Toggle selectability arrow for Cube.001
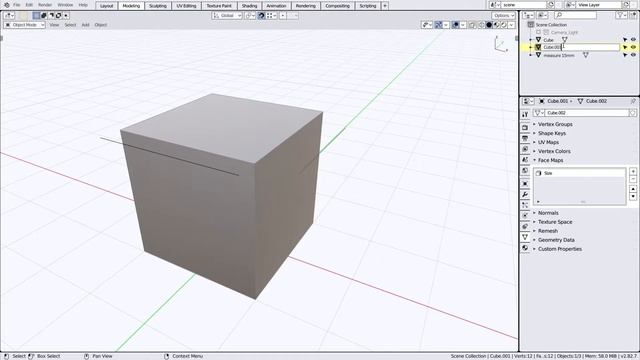The image size is (640, 360). pyautogui.click(x=625, y=47)
